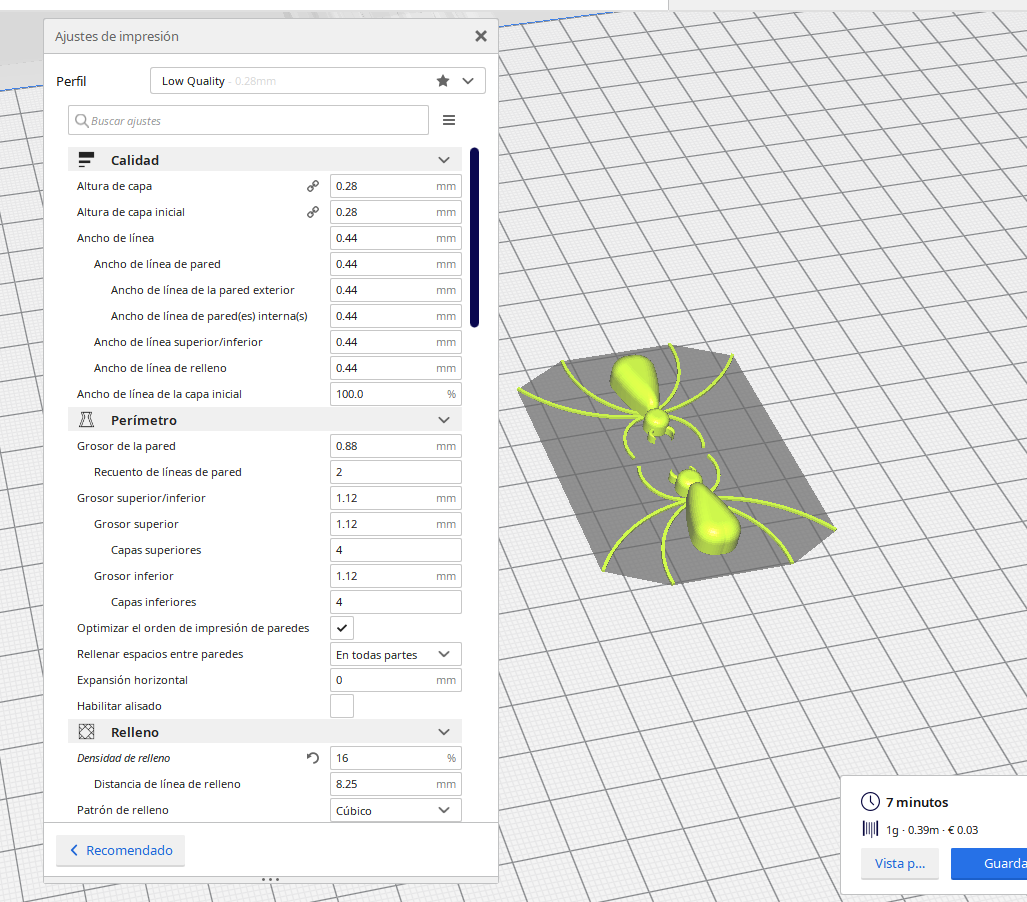Edit Ancho de línea de relleno value

click(396, 368)
